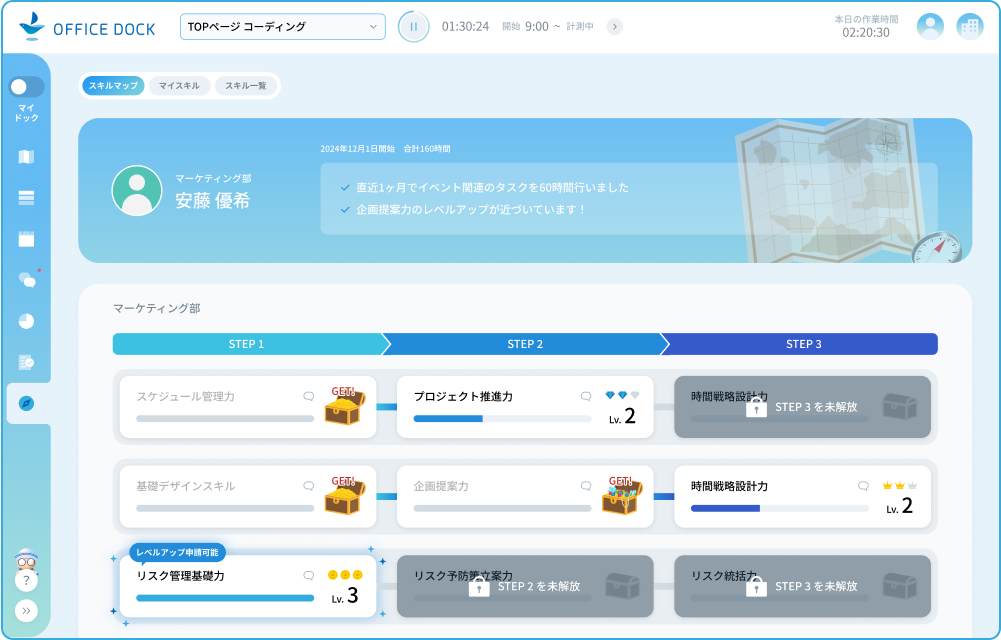Switch to the マイスキル tab
1001x640 pixels.
tap(179, 86)
